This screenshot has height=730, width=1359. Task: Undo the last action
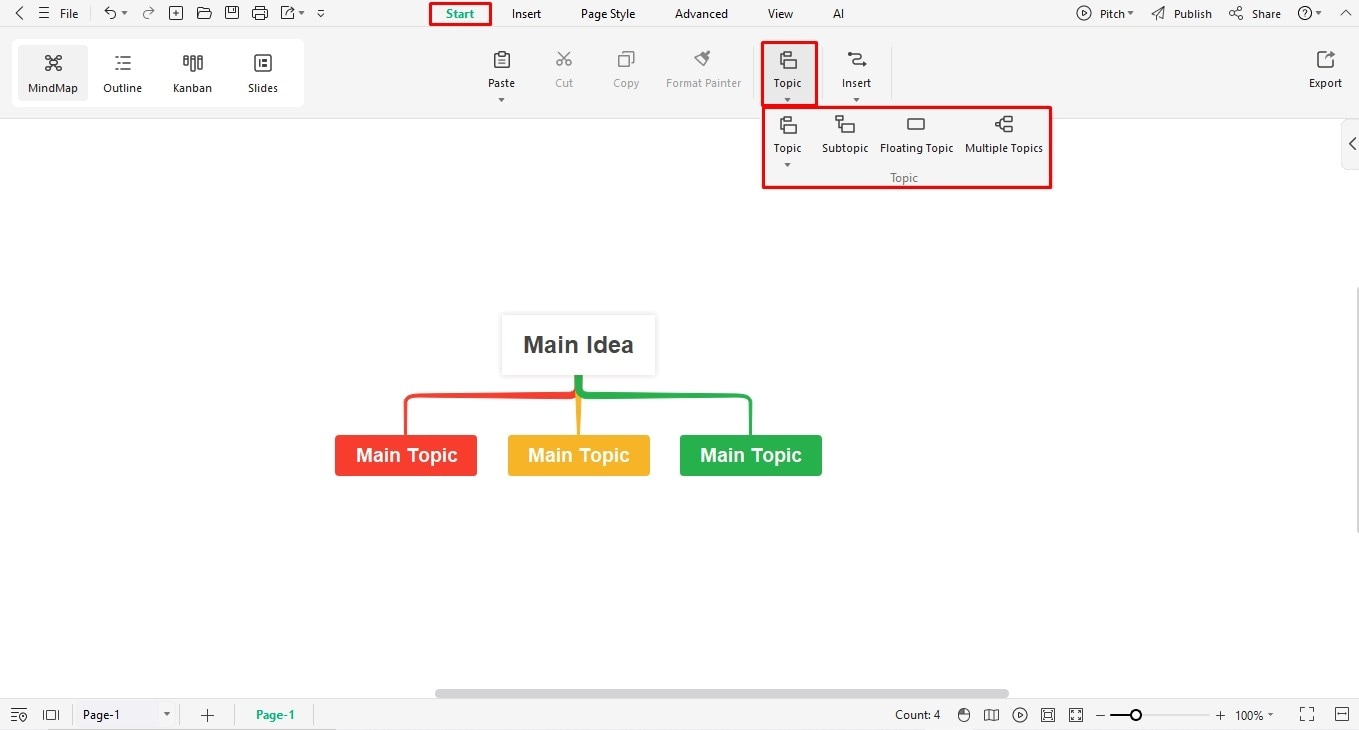(110, 13)
